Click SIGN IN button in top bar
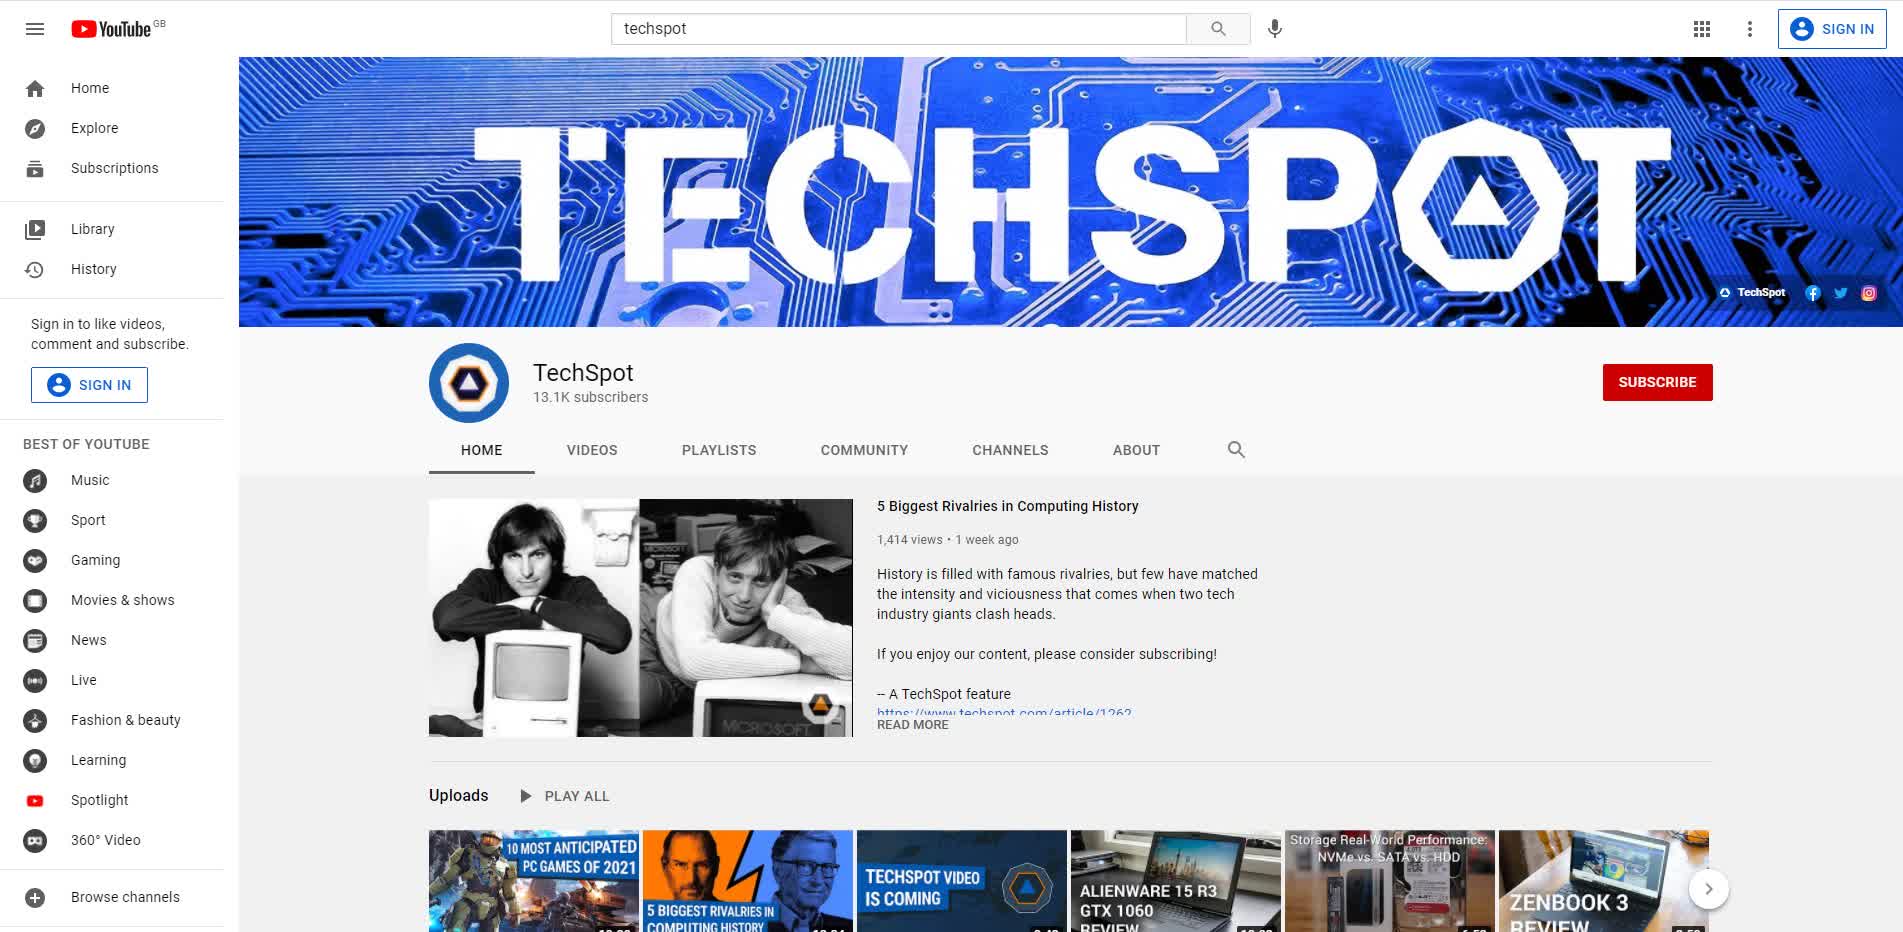The height and width of the screenshot is (932, 1903). point(1832,29)
